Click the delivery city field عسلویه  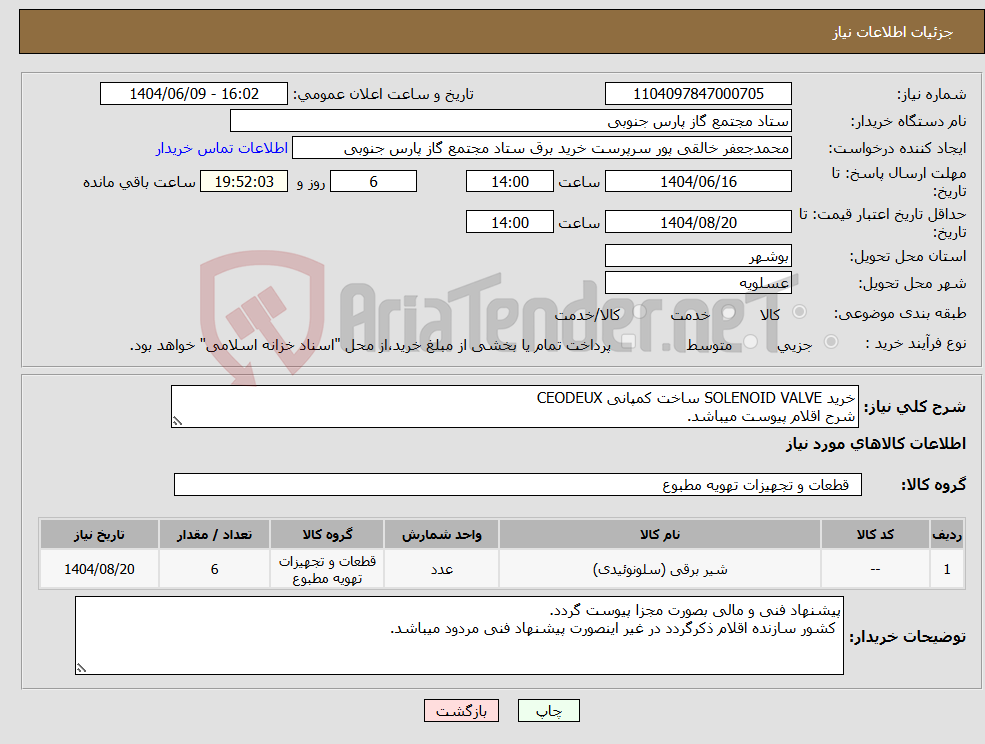tap(698, 283)
